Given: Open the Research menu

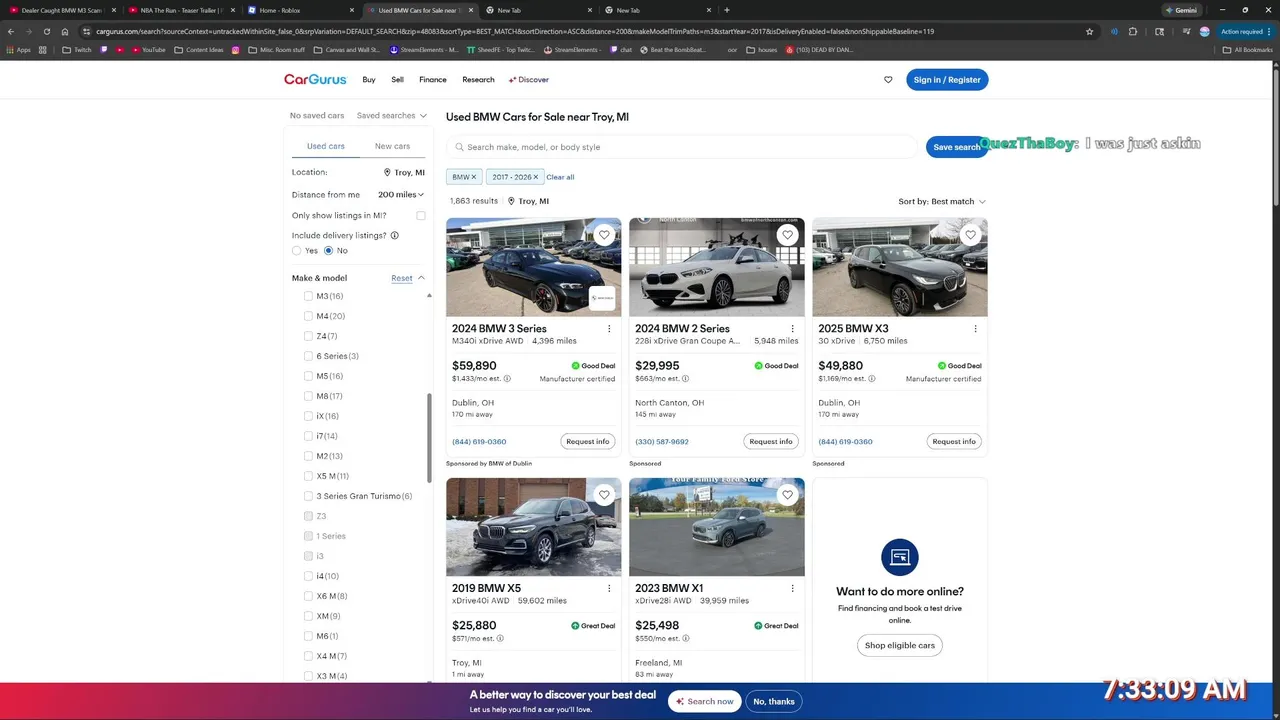Looking at the screenshot, I should pos(478,80).
